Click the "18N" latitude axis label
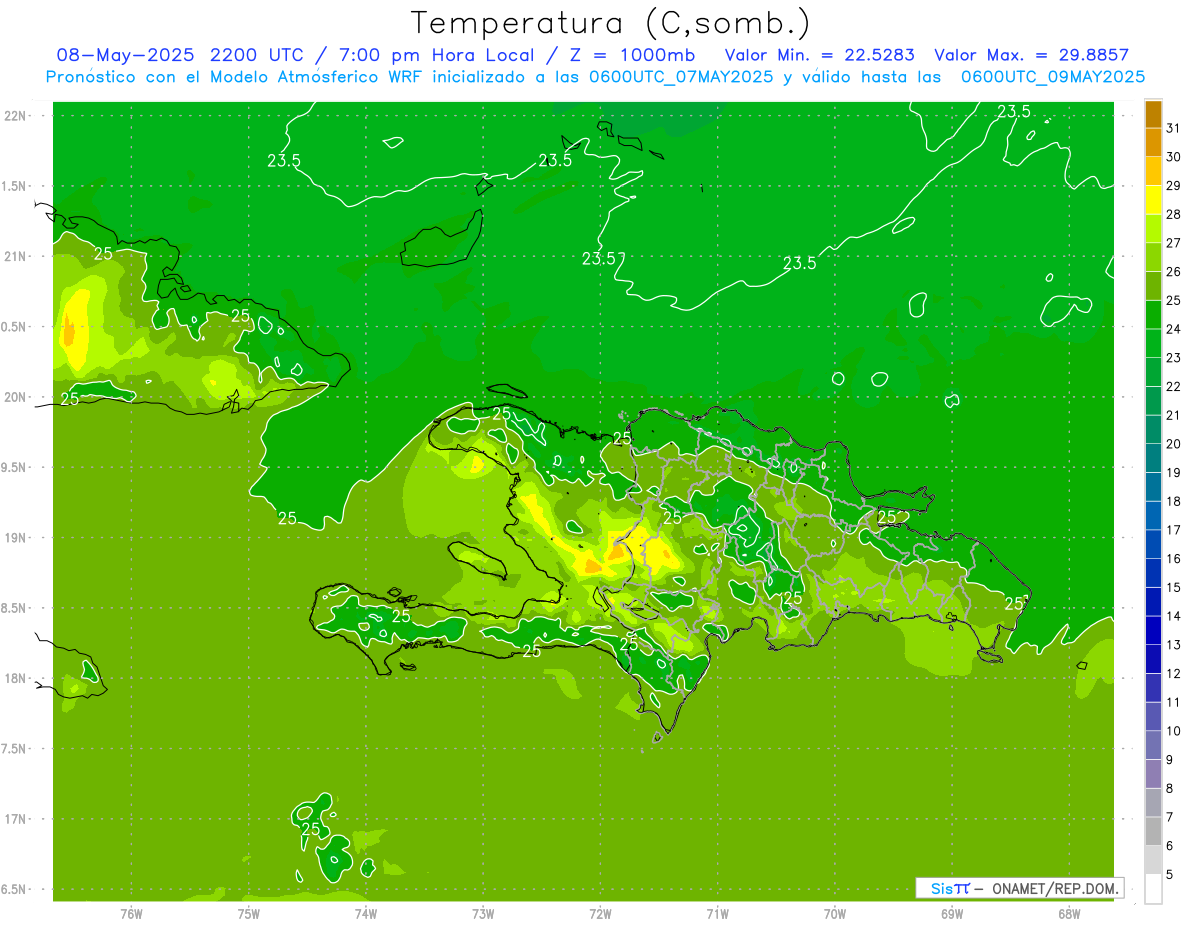Viewport: 1200px width, 927px height. (x=17, y=678)
